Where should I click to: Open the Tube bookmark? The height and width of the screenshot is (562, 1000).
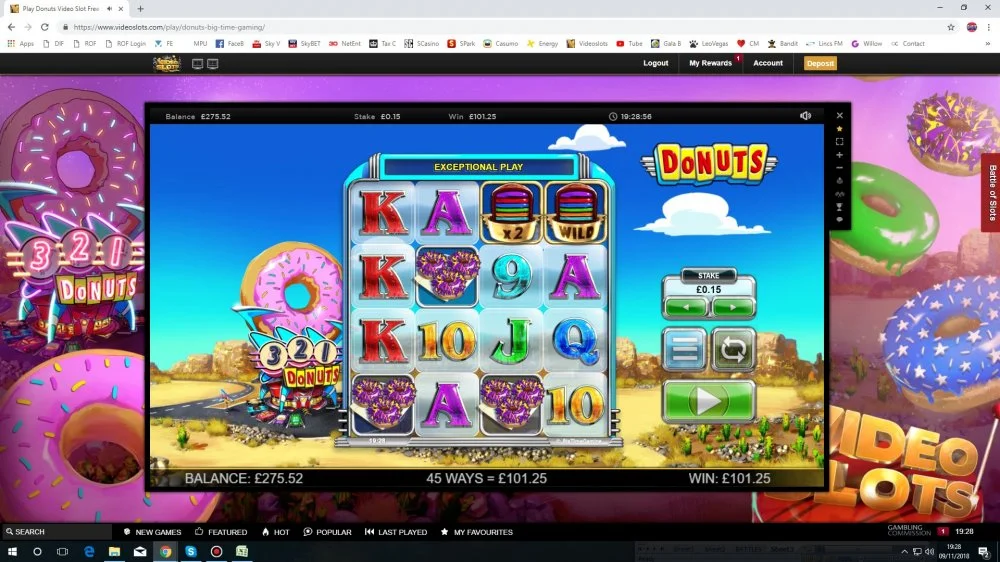point(629,43)
